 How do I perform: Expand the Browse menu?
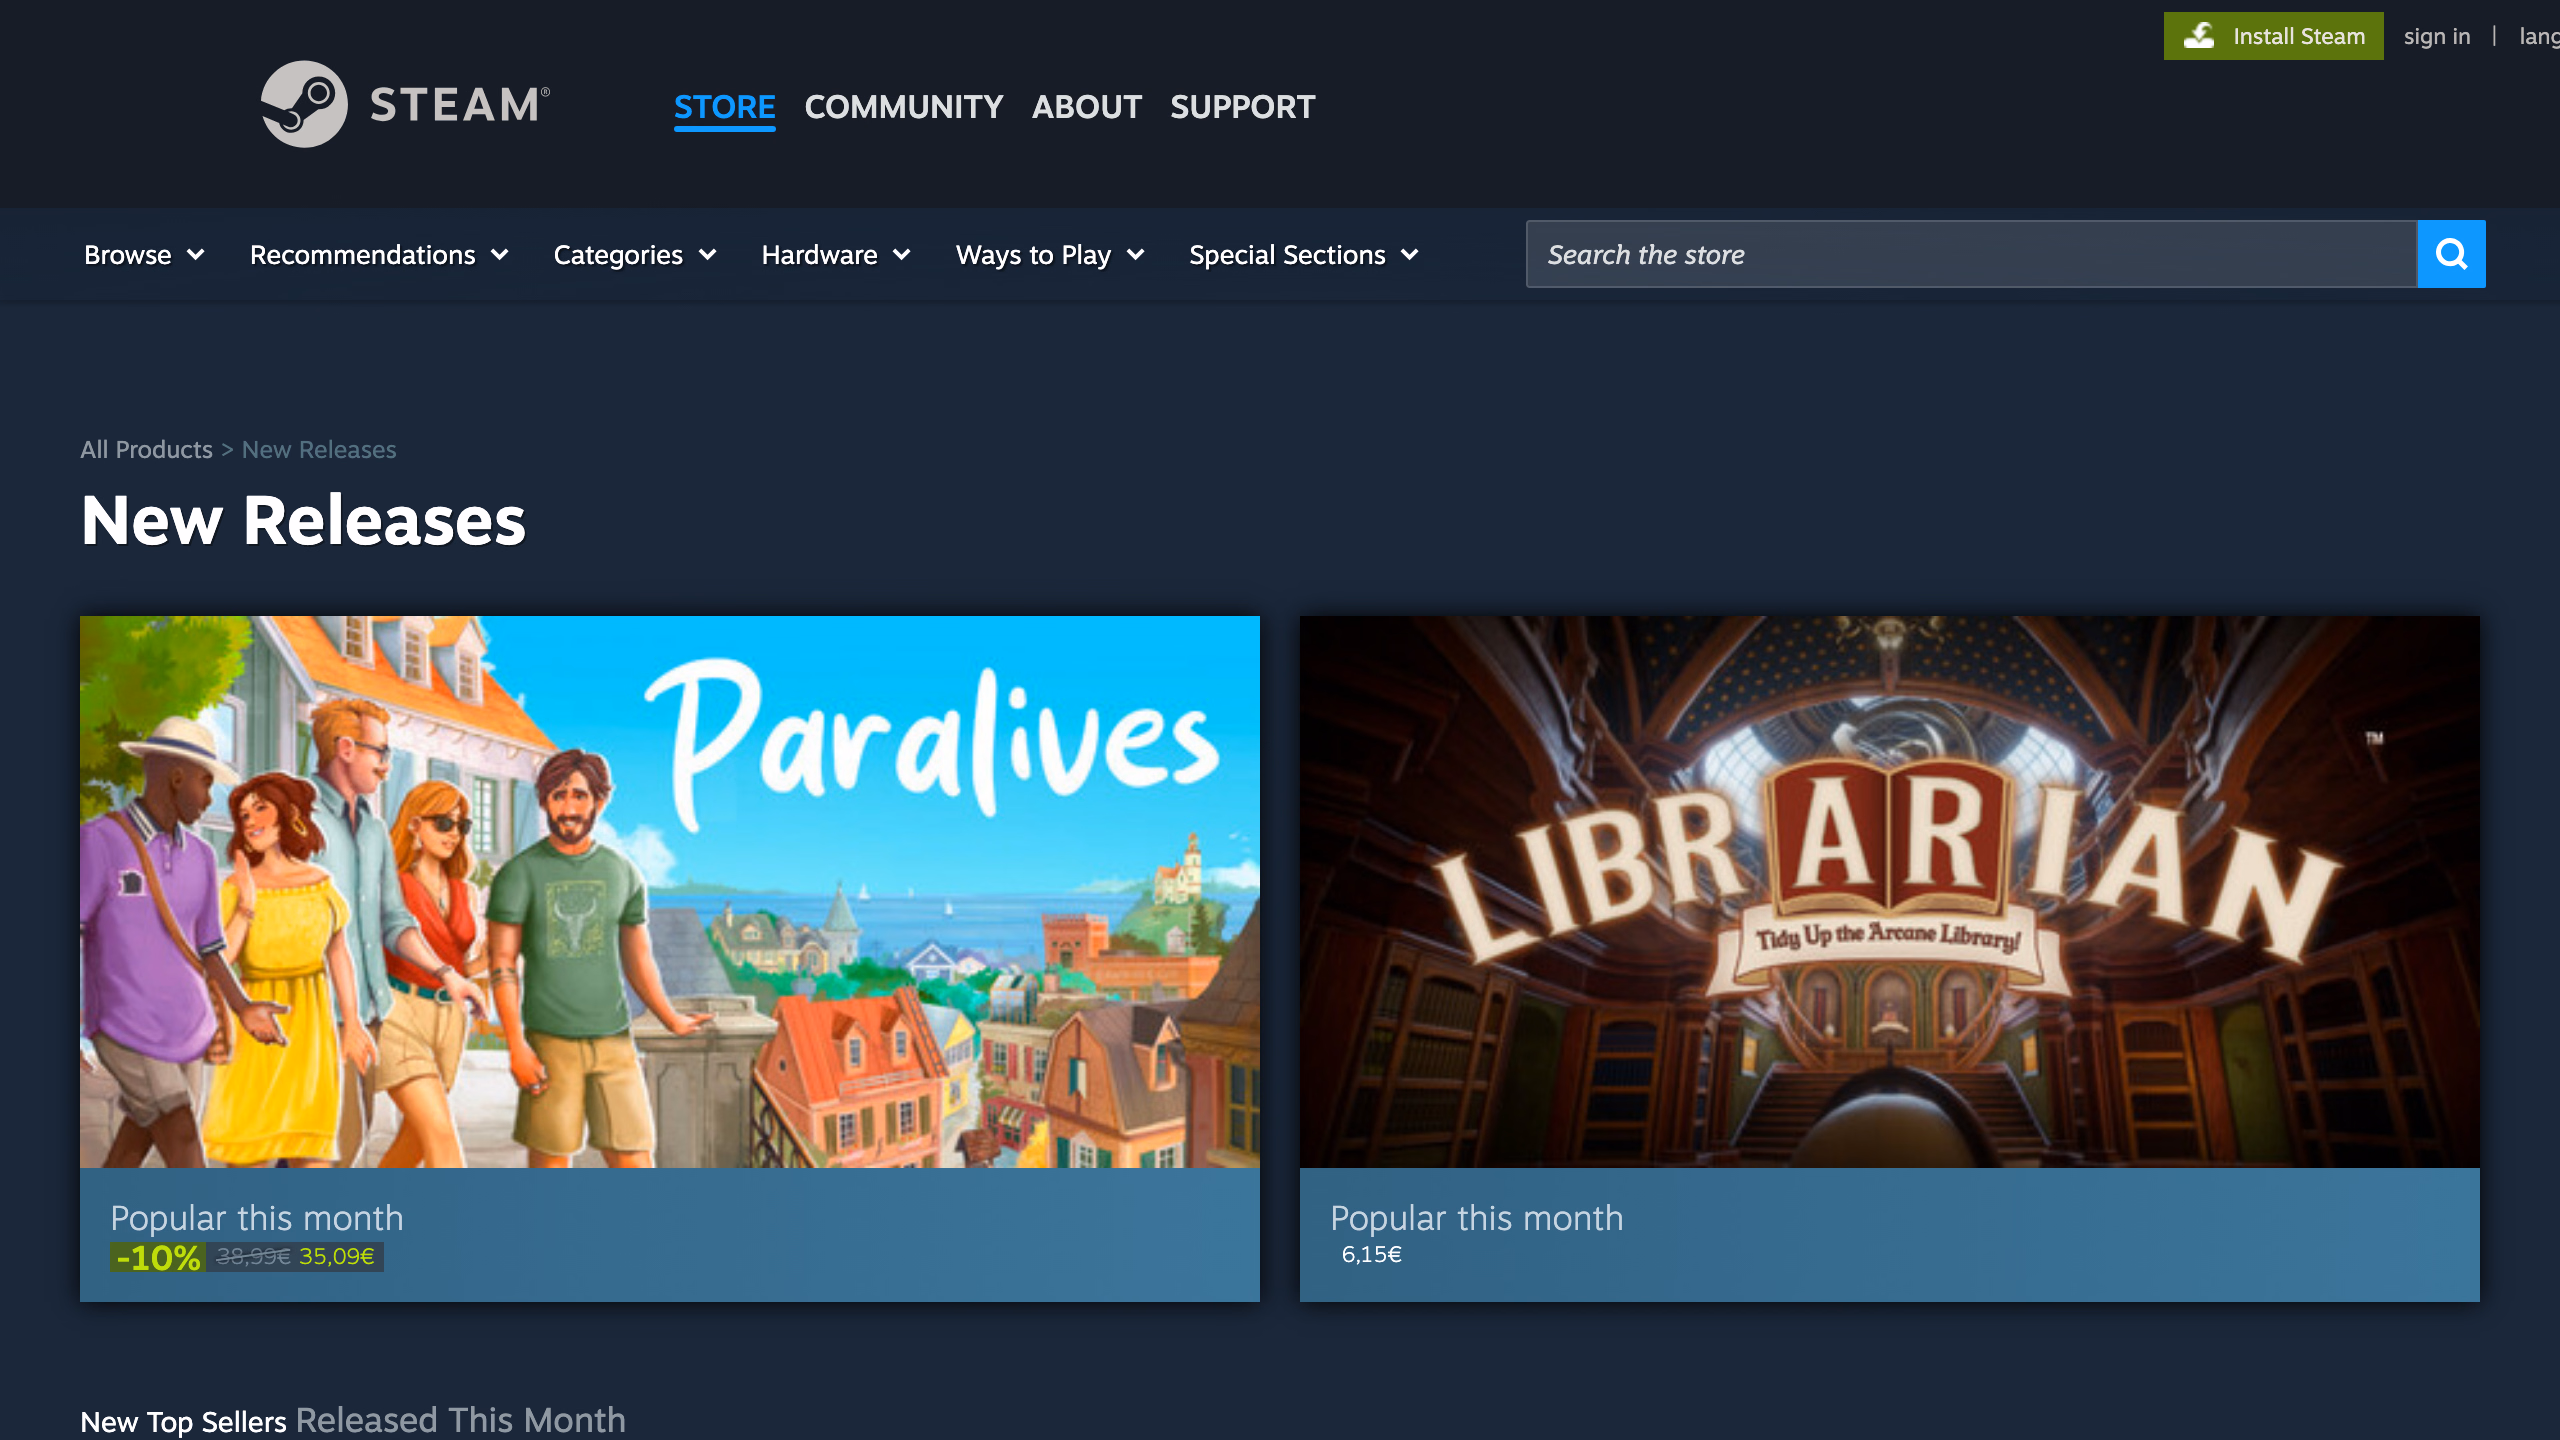pyautogui.click(x=145, y=255)
